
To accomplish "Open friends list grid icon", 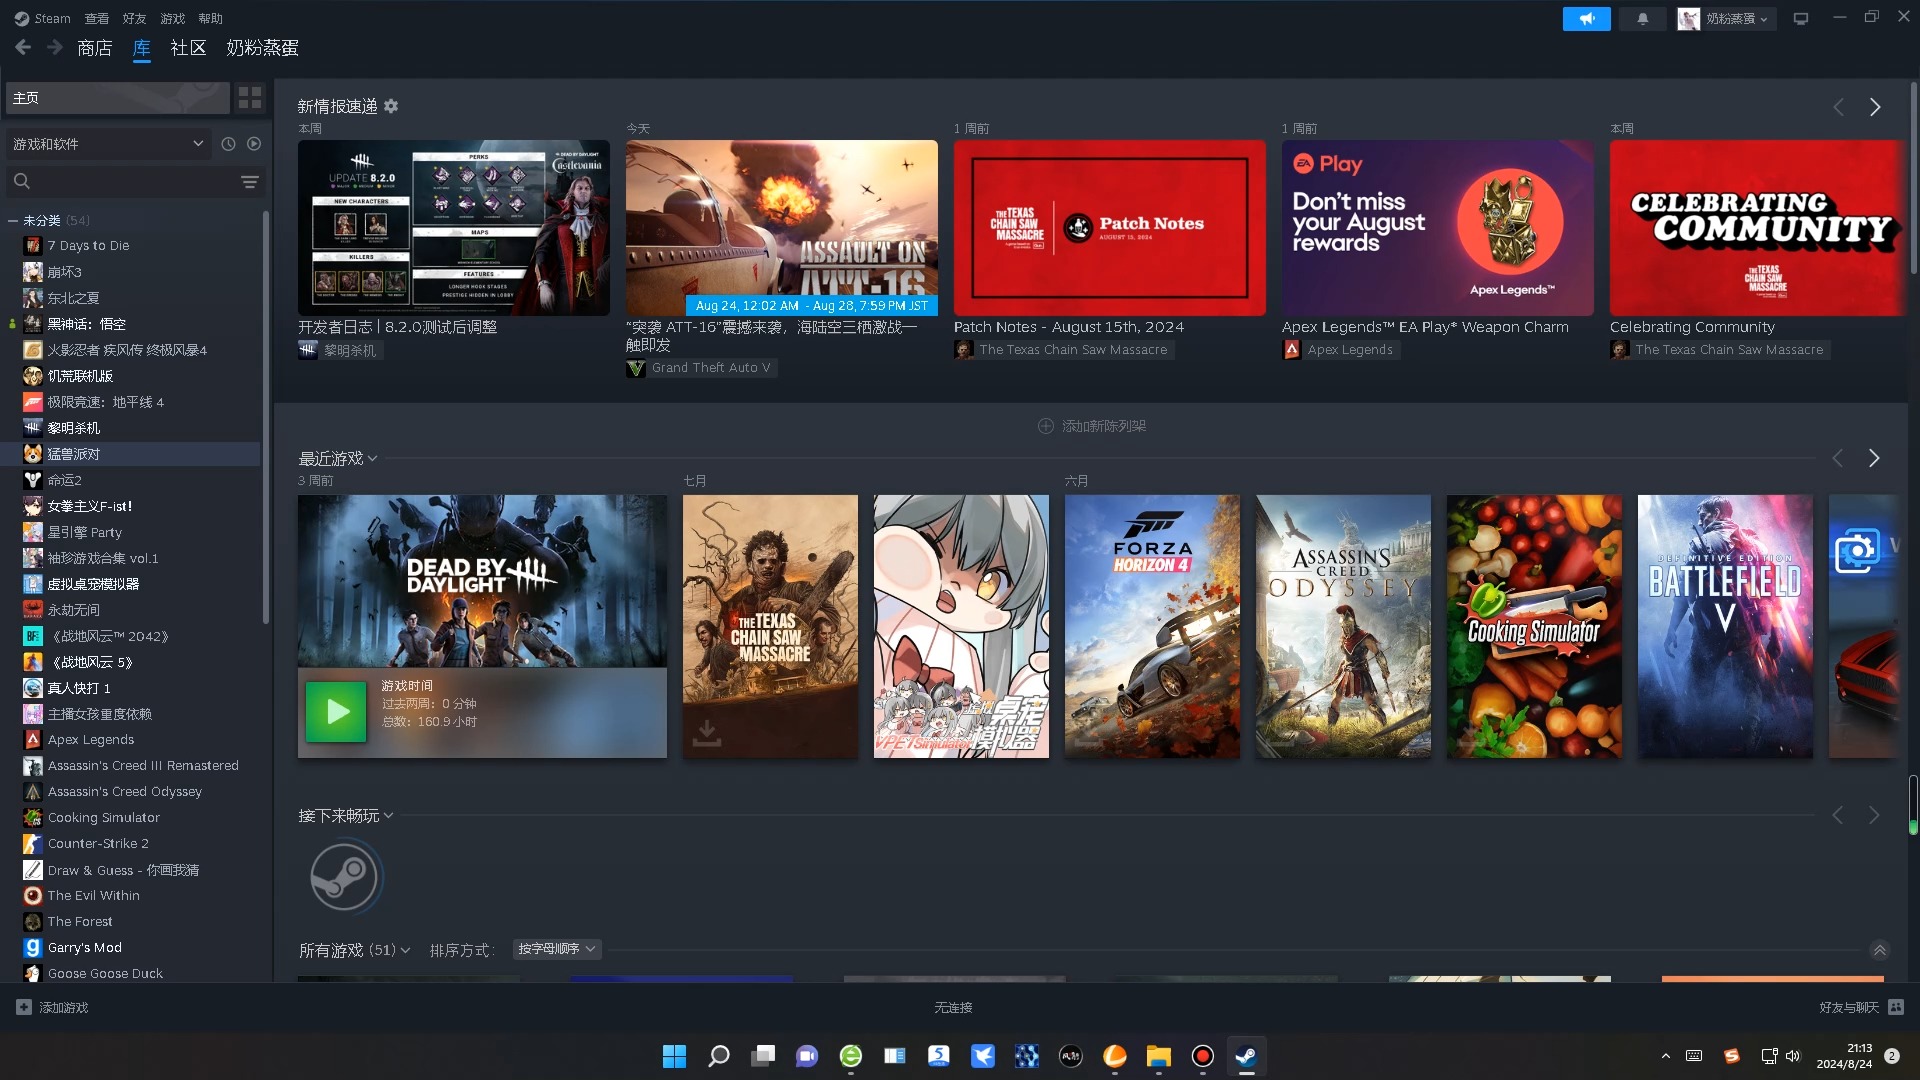I will (x=1896, y=1007).
